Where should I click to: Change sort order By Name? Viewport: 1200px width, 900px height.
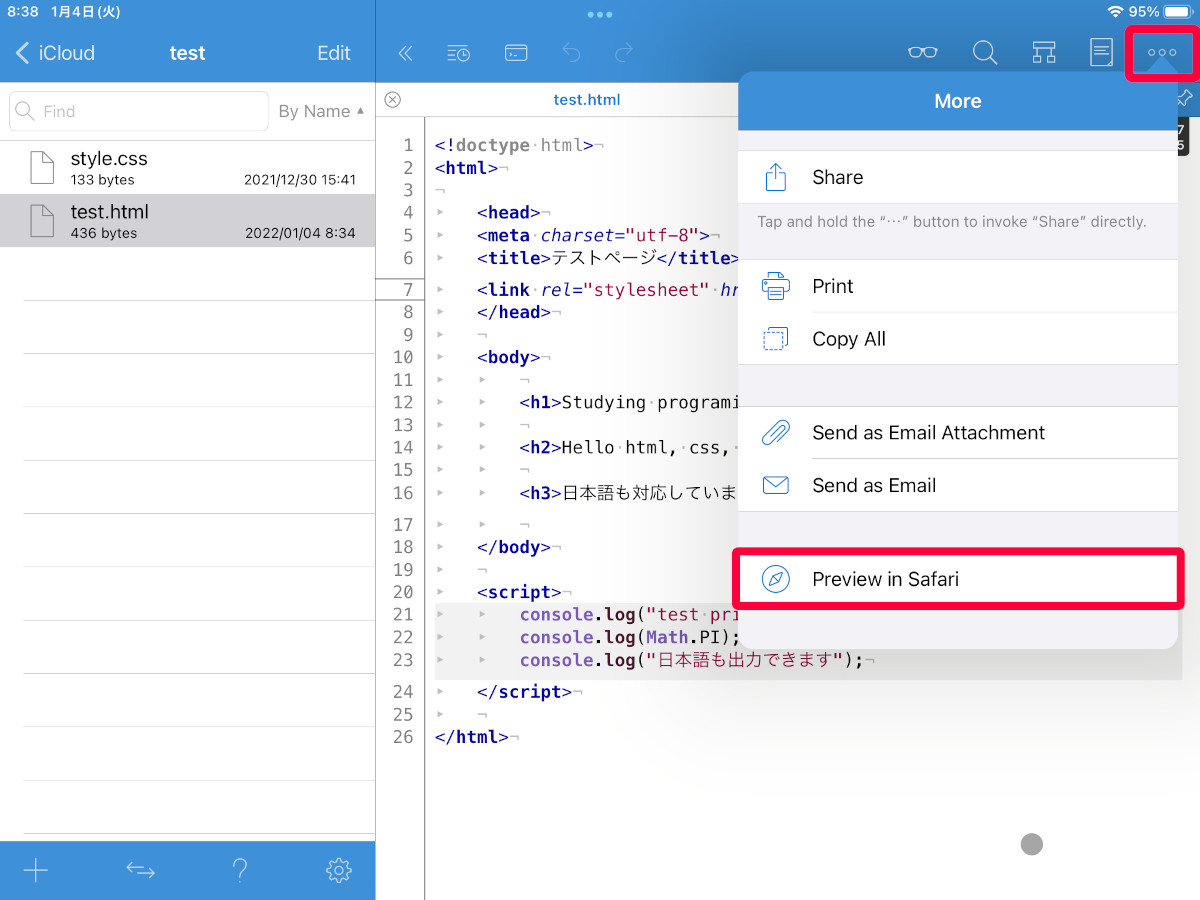321,111
